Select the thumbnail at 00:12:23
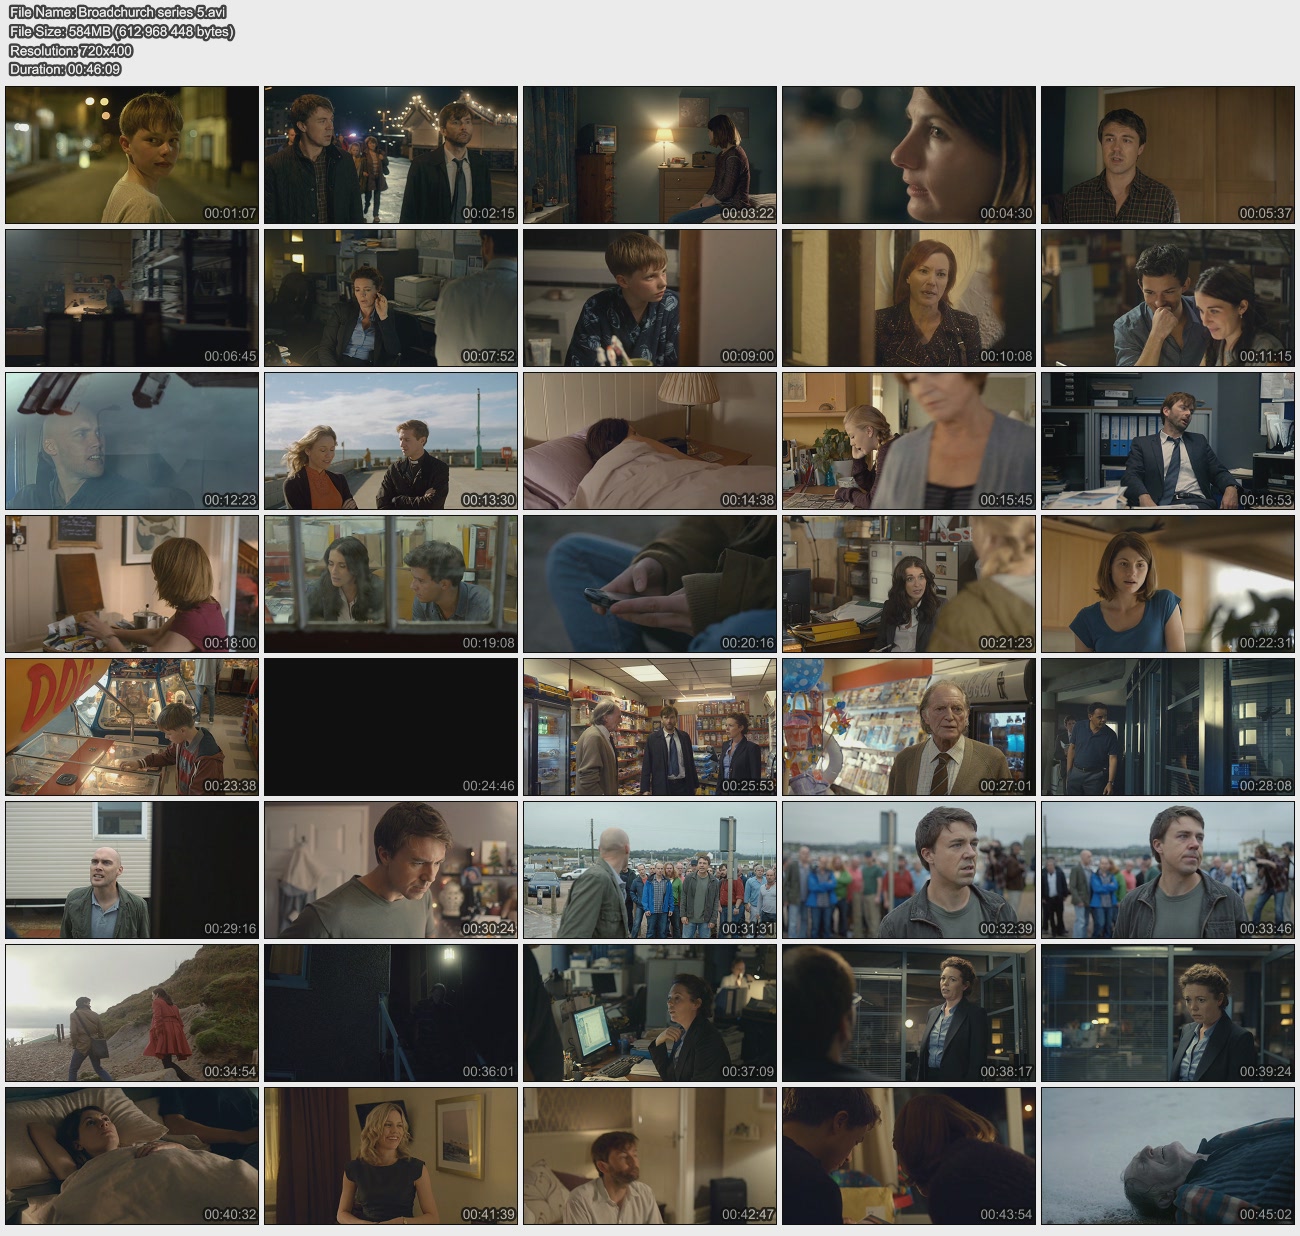1300x1236 pixels. point(132,441)
